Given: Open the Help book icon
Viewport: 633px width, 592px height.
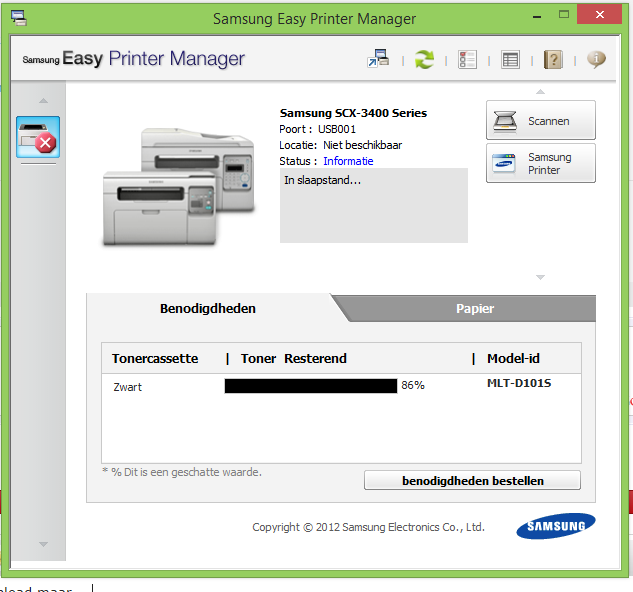Looking at the screenshot, I should (553, 60).
